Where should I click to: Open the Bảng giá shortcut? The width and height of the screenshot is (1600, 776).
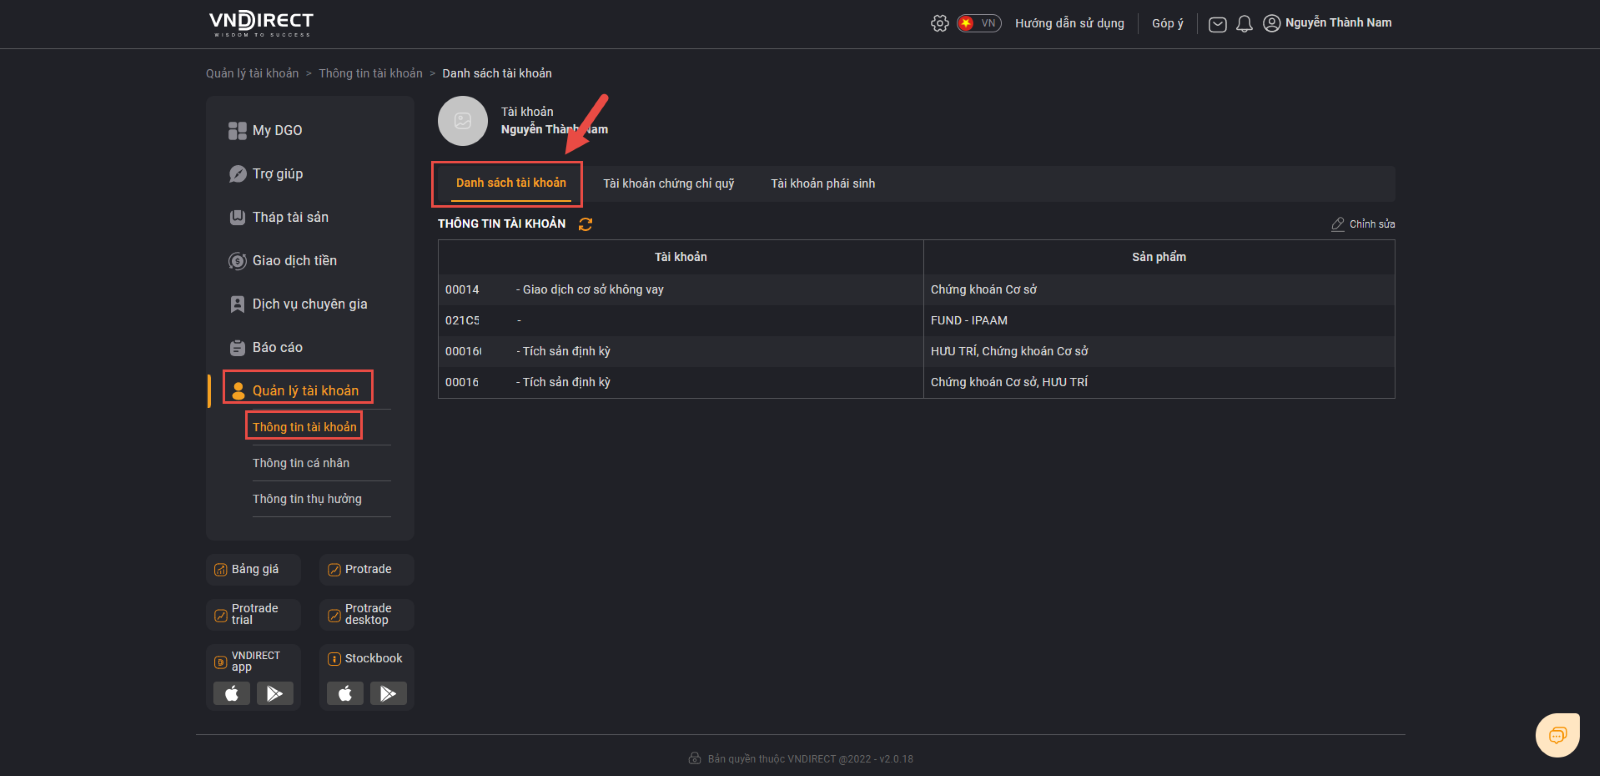pyautogui.click(x=254, y=570)
